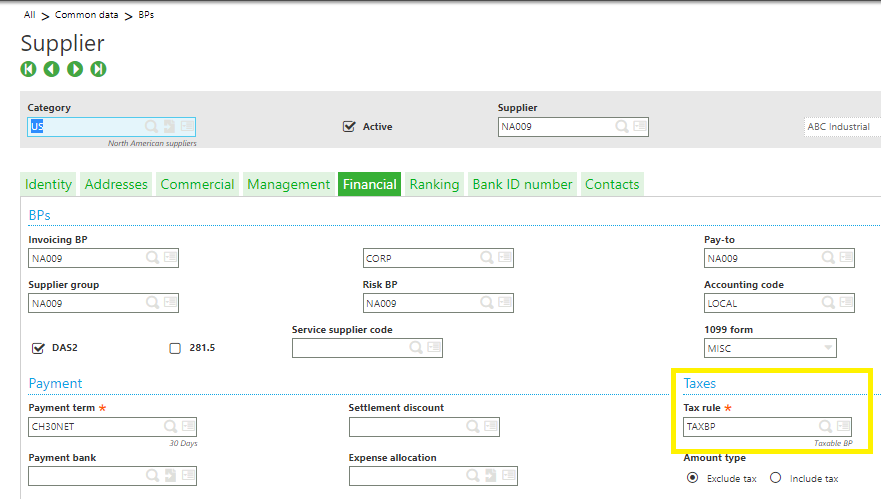Select Include tax amount type
The image size is (881, 499).
[x=776, y=478]
